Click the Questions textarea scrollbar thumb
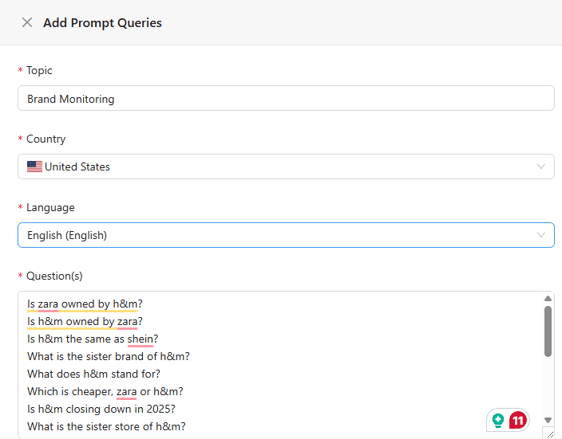The width and height of the screenshot is (562, 439). point(548,331)
